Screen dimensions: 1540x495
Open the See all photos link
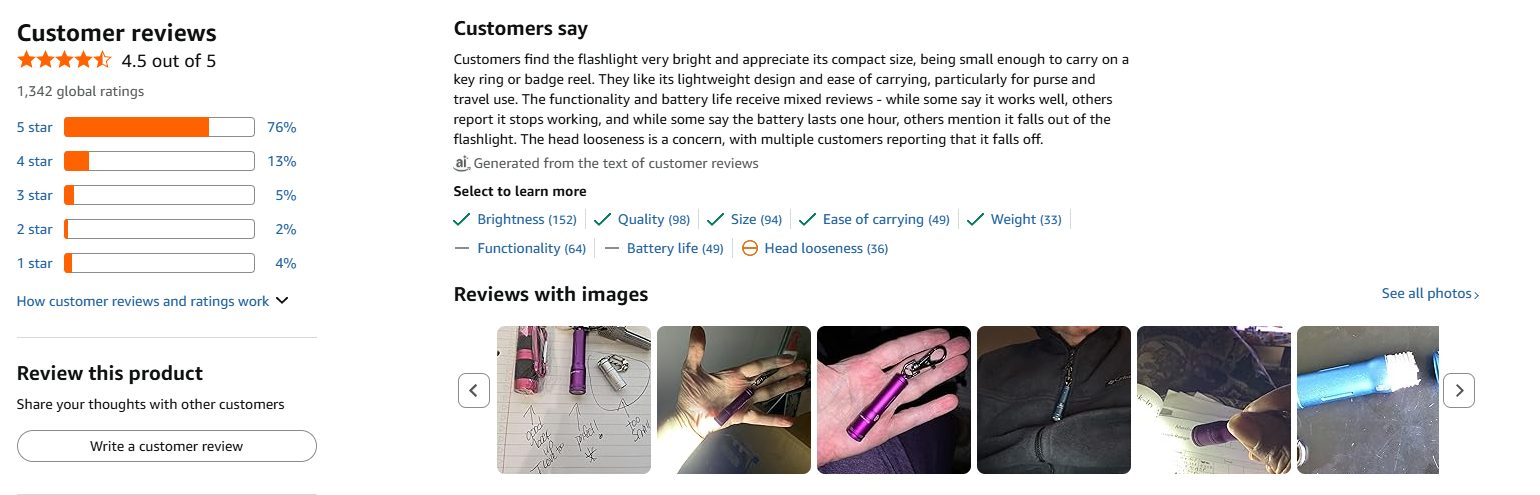(x=1430, y=294)
